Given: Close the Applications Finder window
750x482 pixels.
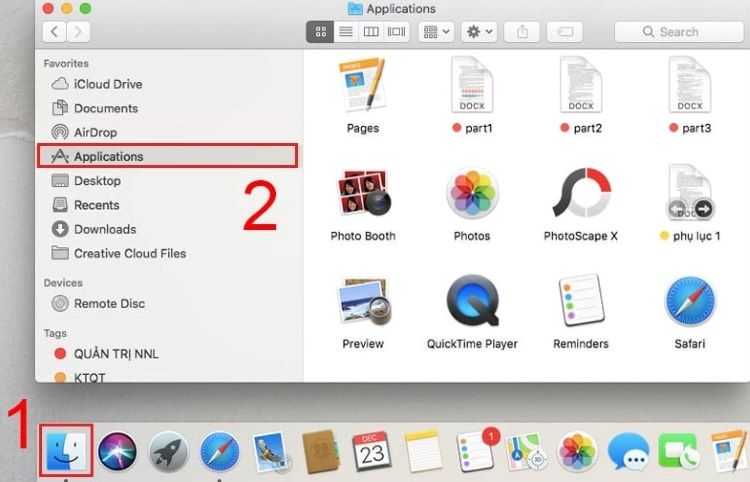Looking at the screenshot, I should pyautogui.click(x=48, y=8).
